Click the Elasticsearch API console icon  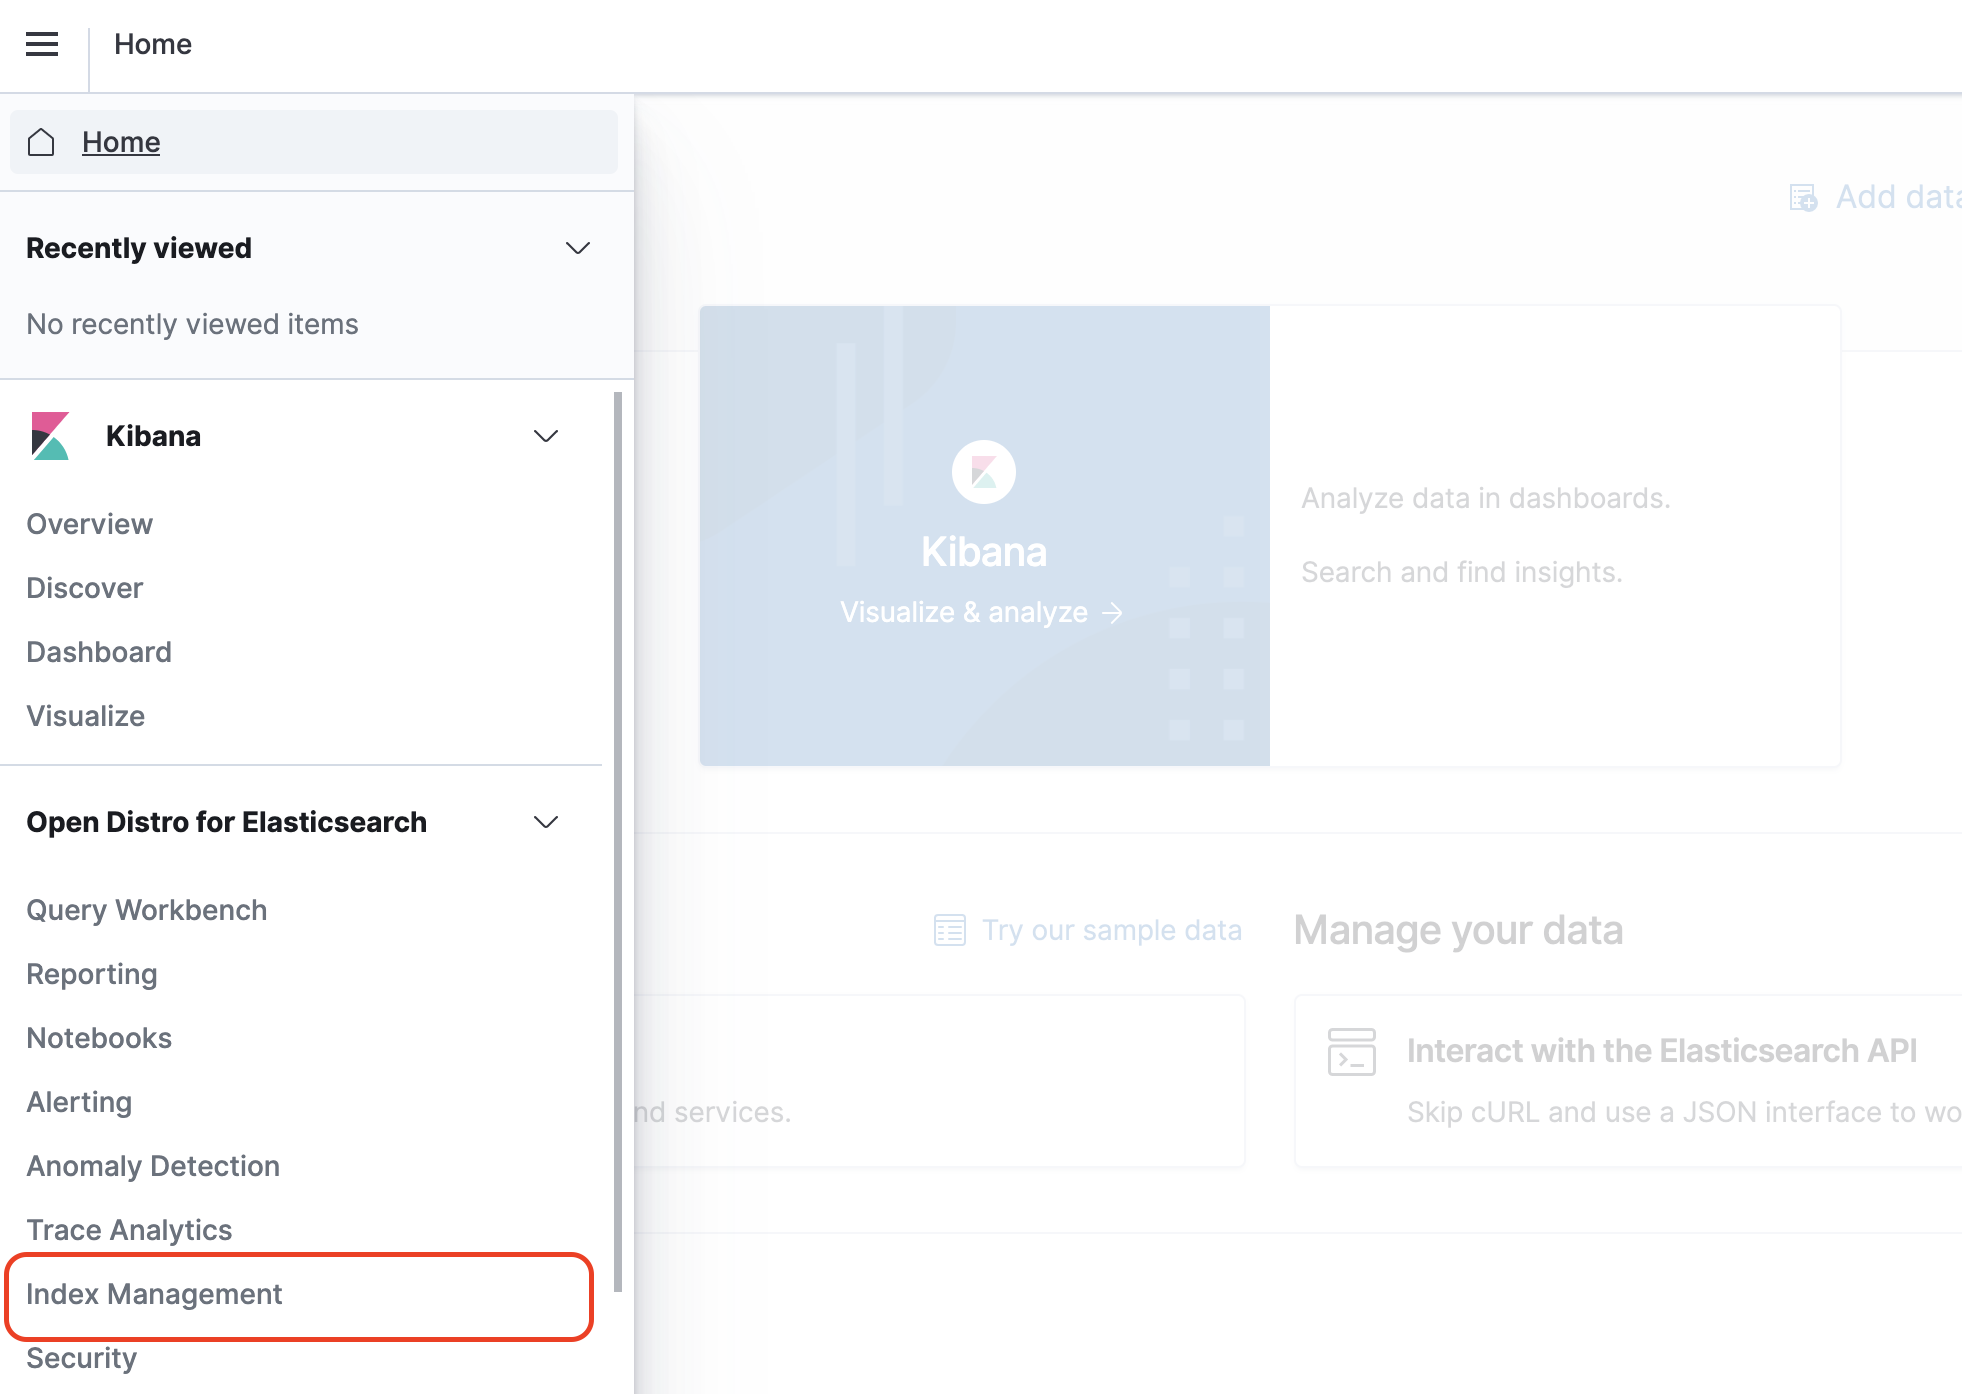pos(1351,1052)
